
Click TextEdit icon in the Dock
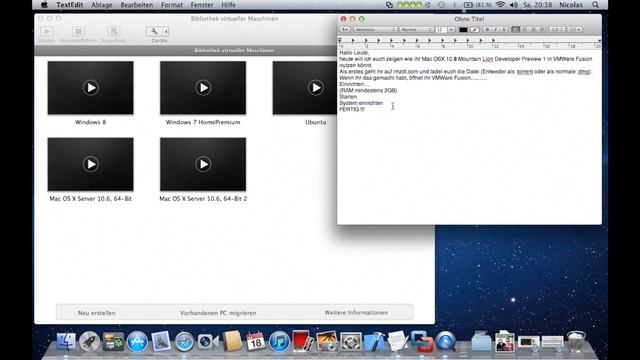coord(398,342)
